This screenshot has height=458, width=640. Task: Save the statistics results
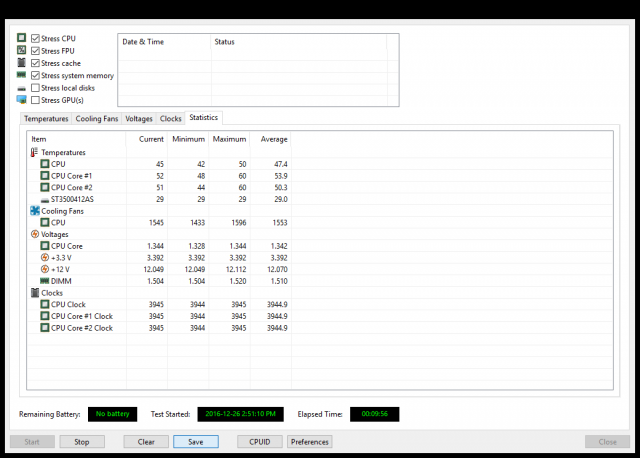(196, 442)
